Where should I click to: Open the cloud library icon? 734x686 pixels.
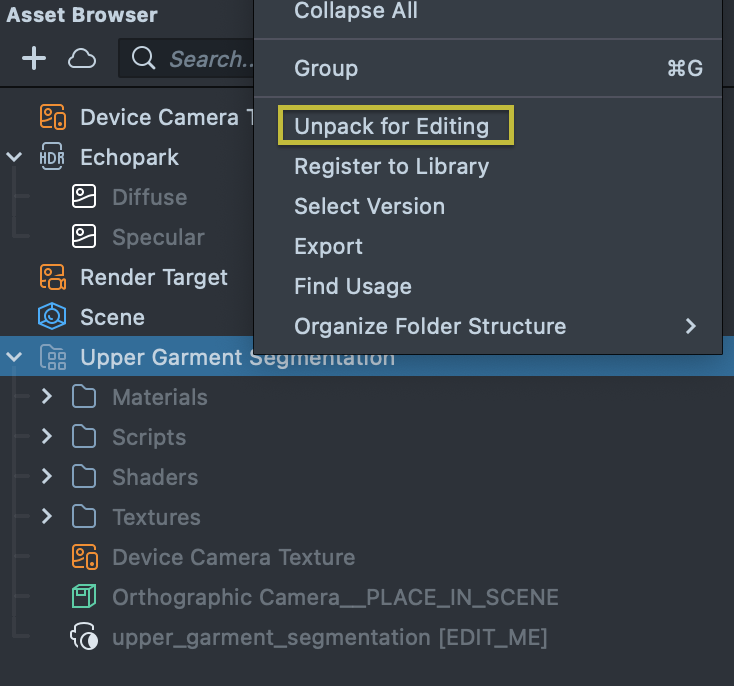[82, 59]
